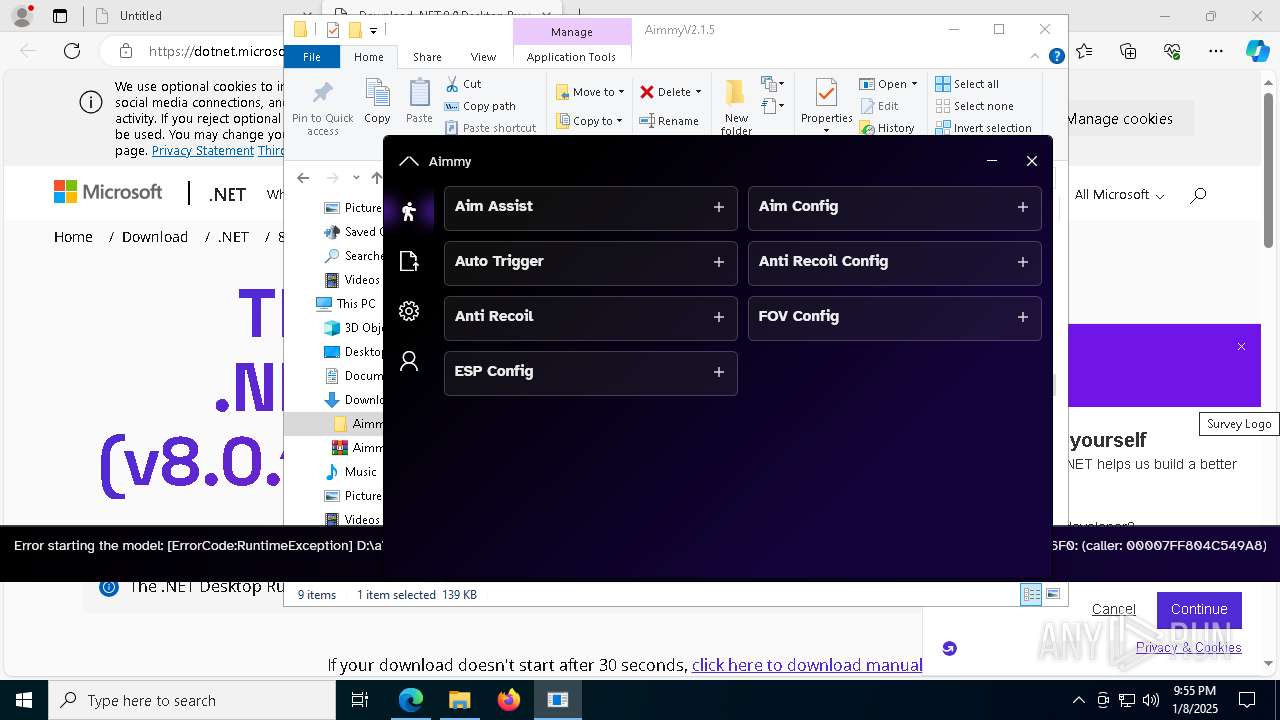1280x720 pixels.
Task: Open Aimmy aim menu running-figure icon
Action: pos(408,211)
